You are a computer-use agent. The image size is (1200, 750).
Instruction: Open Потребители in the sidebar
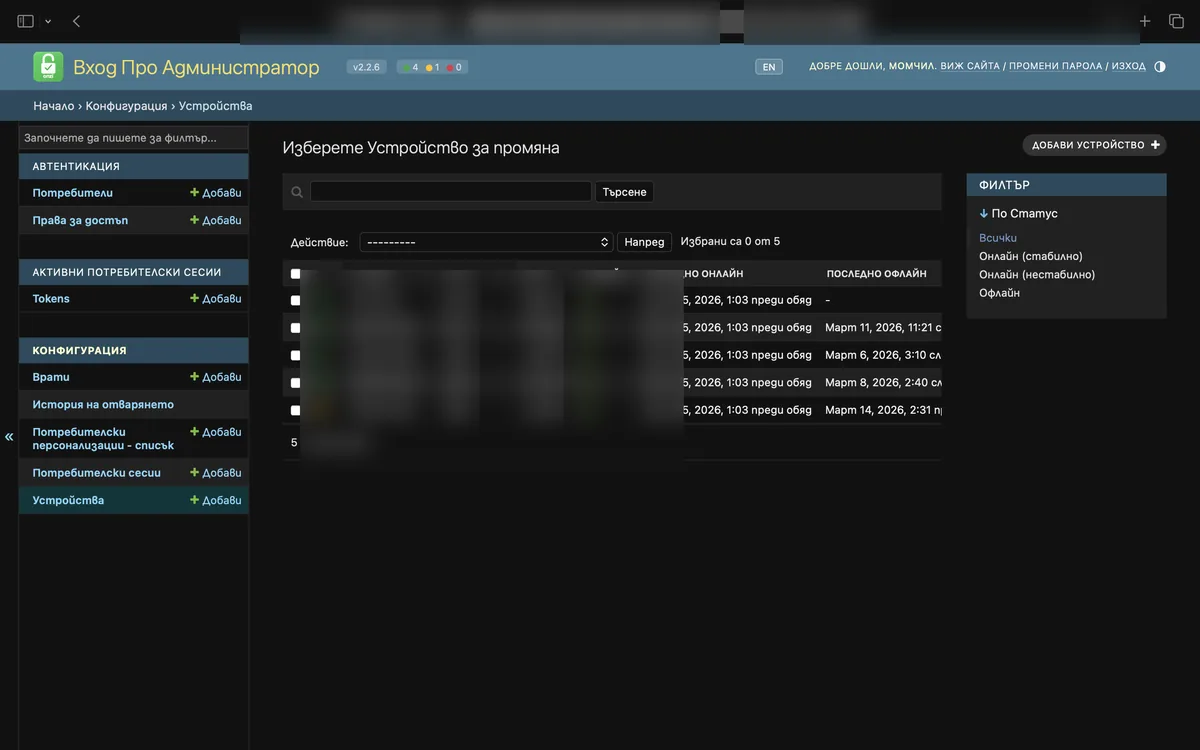tap(72, 193)
